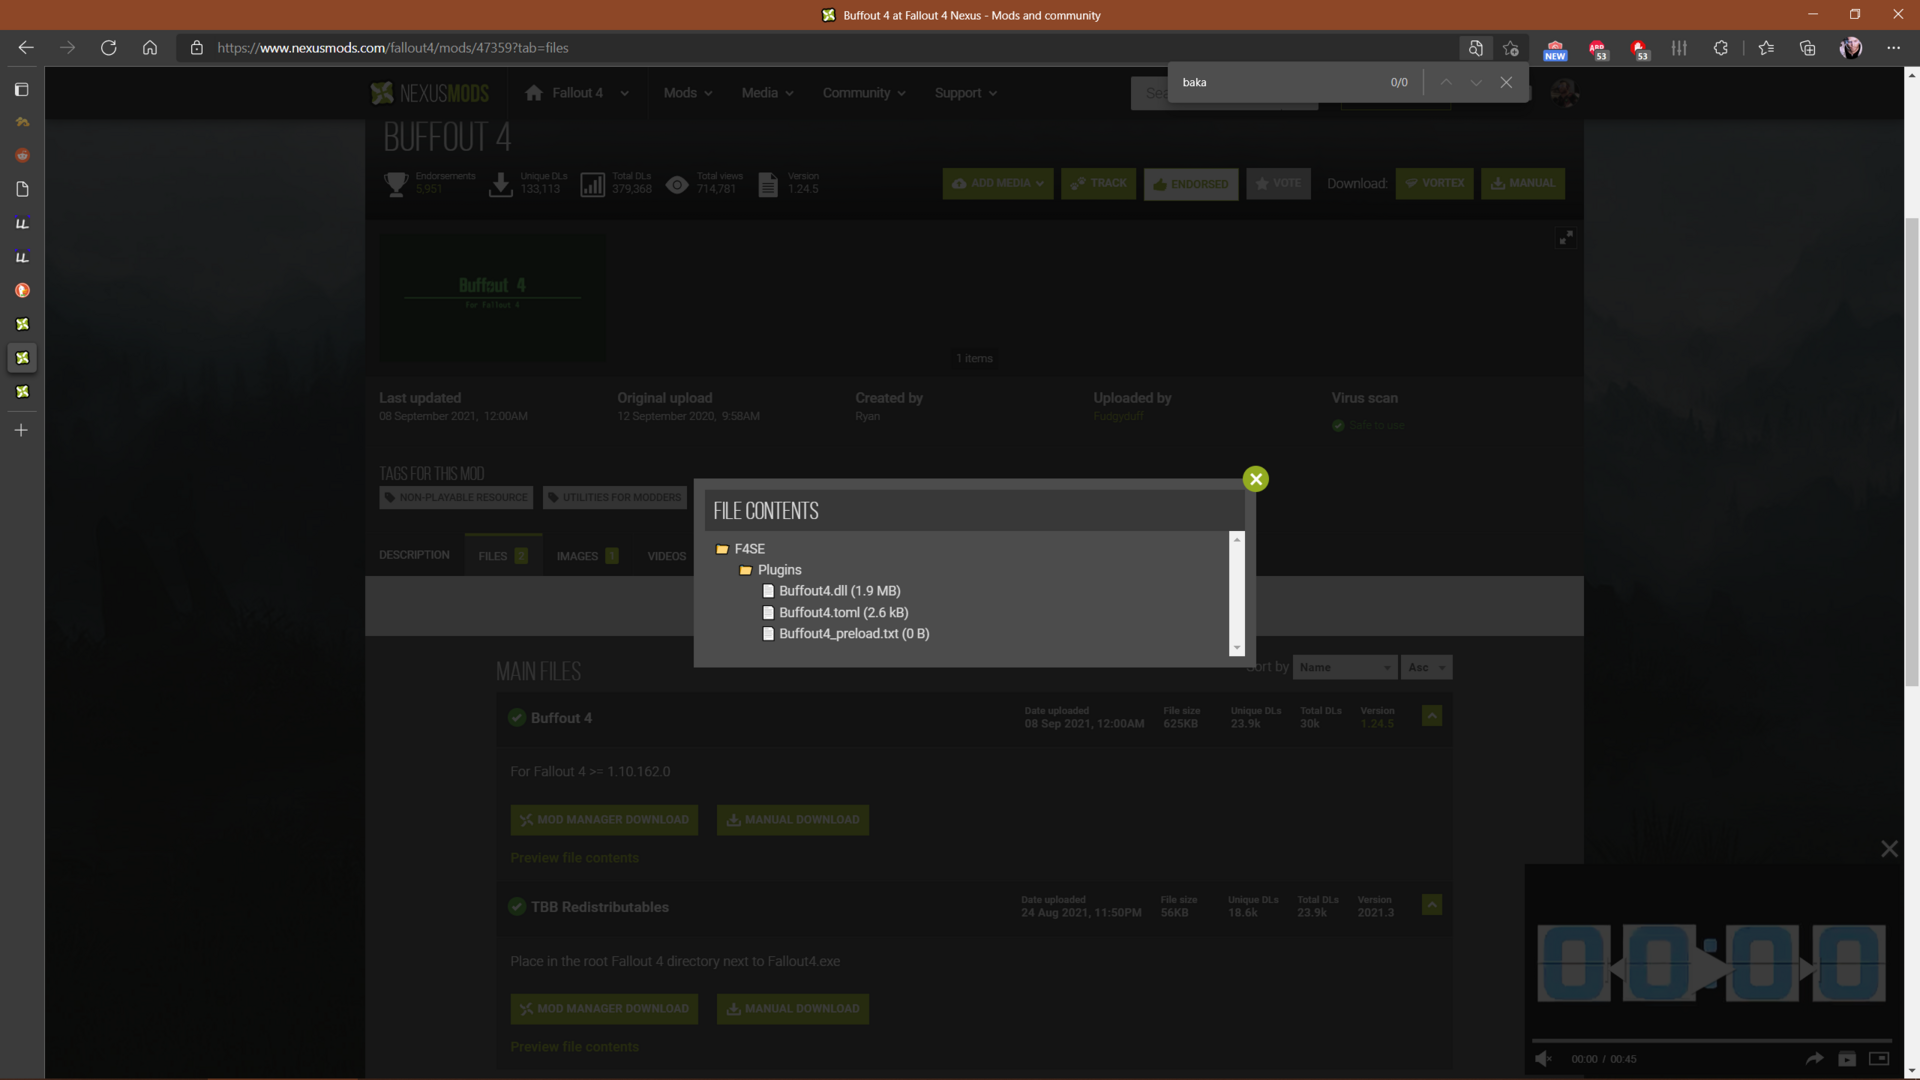This screenshot has width=1920, height=1080.
Task: Go back to previous page
Action: coord(26,47)
